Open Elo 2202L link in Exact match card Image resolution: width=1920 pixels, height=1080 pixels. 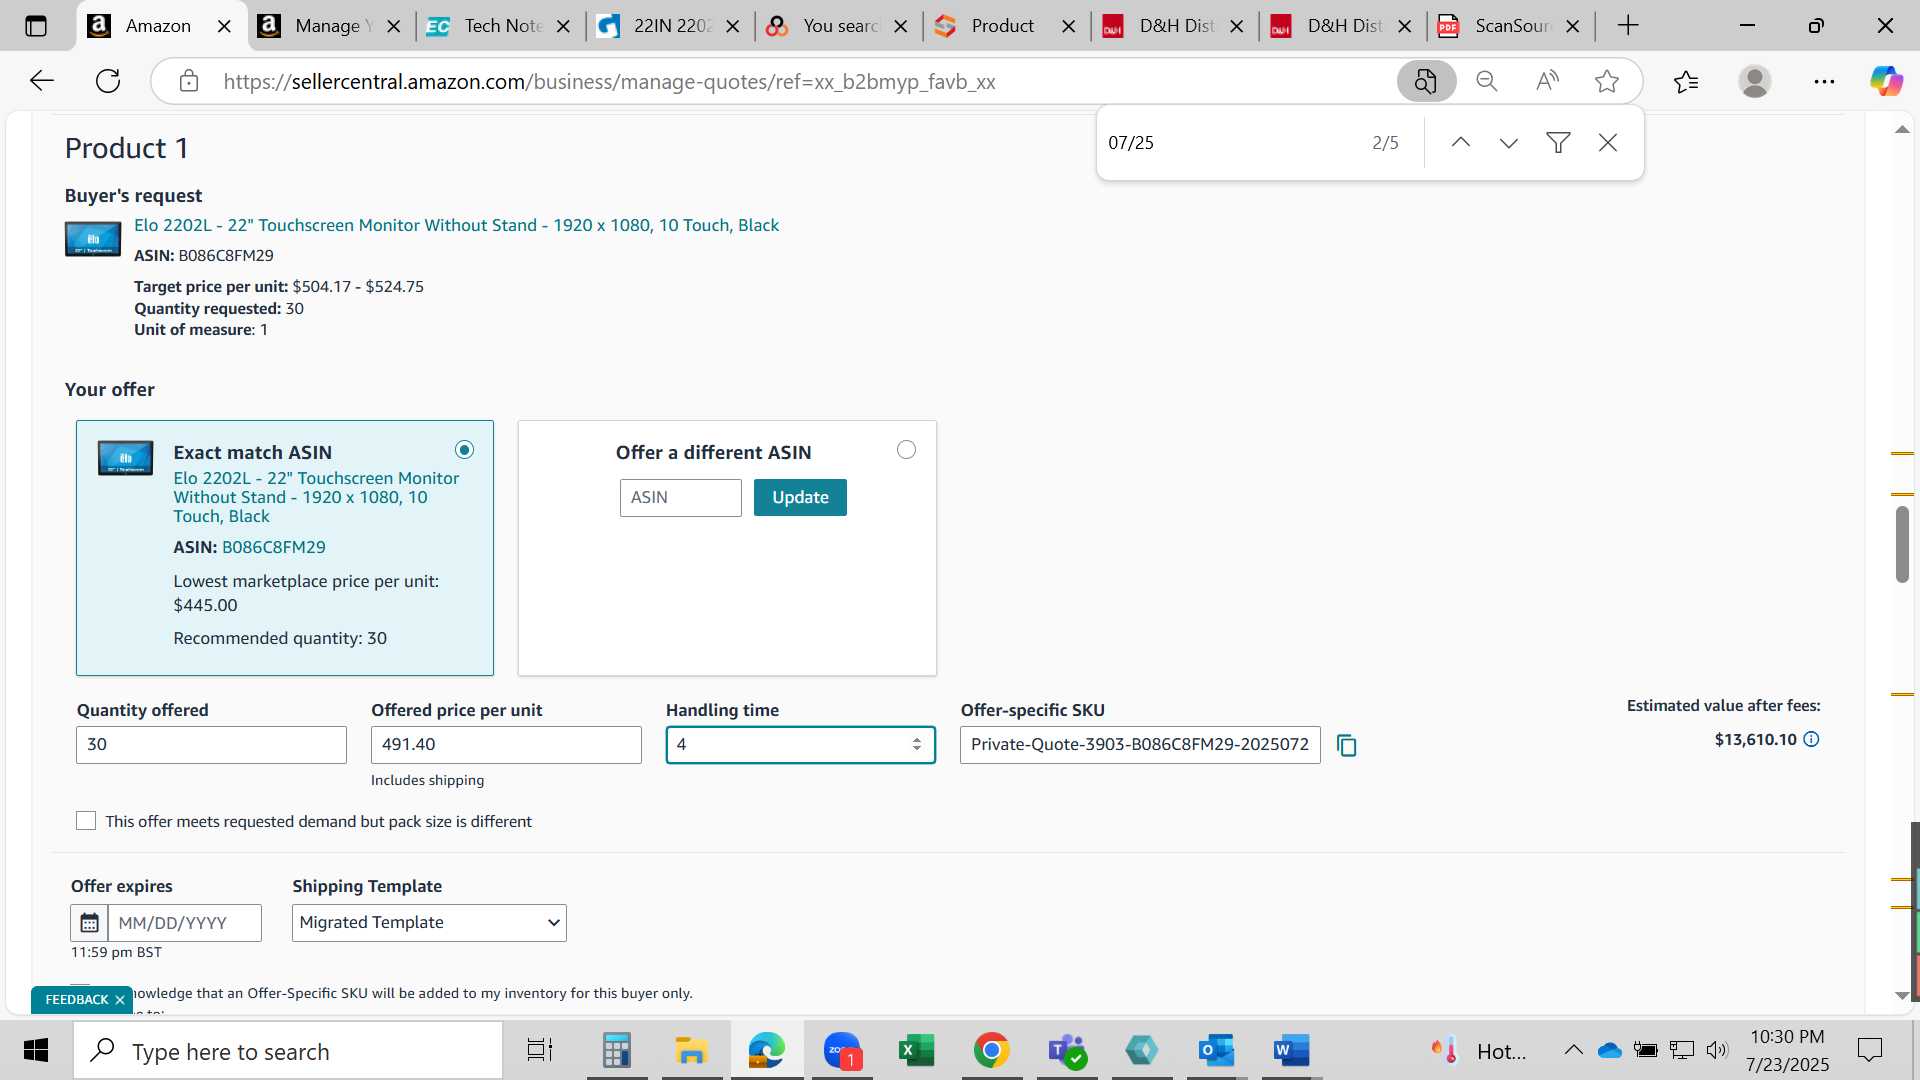[316, 498]
